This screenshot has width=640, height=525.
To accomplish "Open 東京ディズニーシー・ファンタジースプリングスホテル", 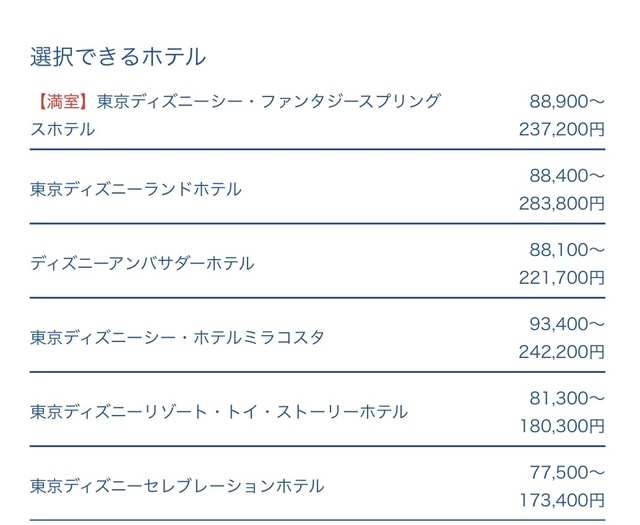I will pos(236,115).
